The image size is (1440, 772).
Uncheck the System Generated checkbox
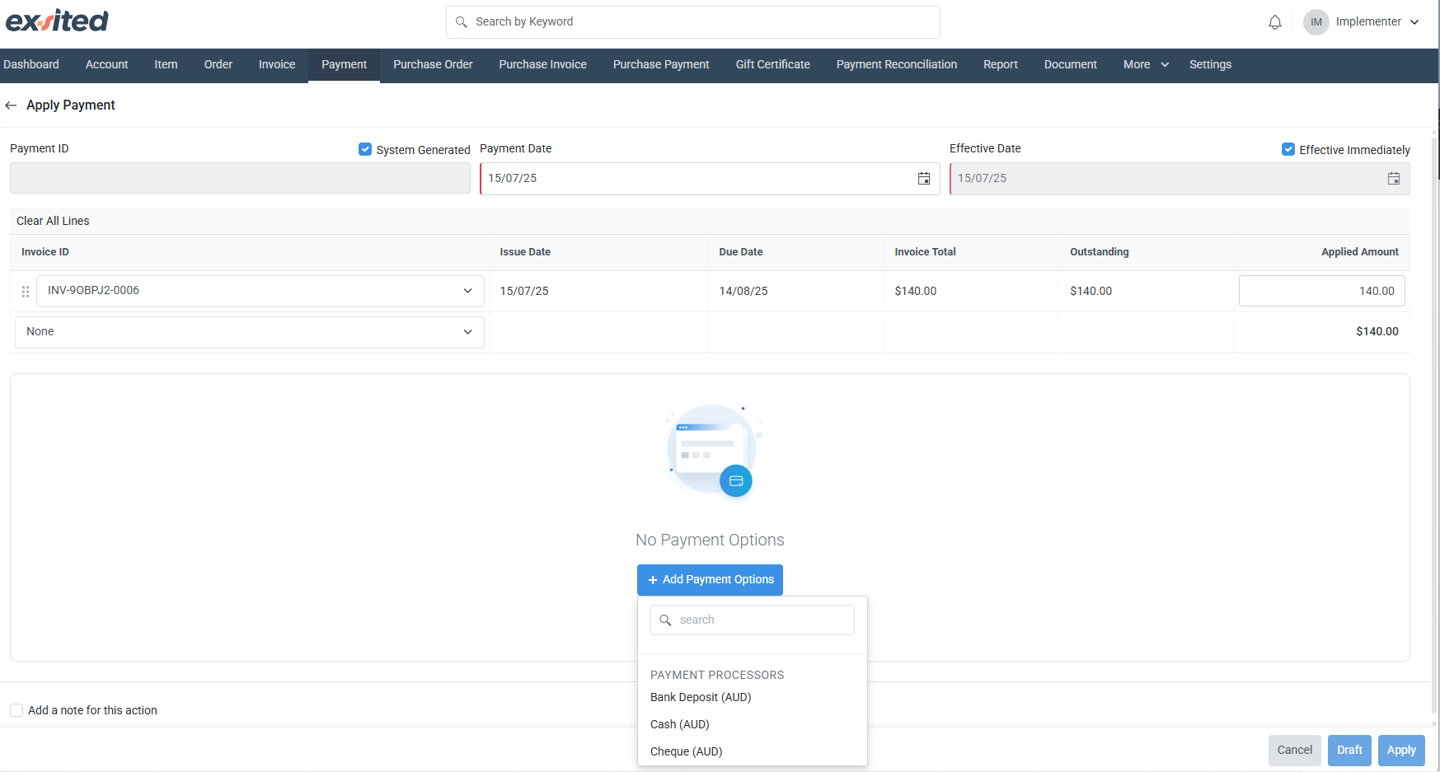[x=365, y=149]
